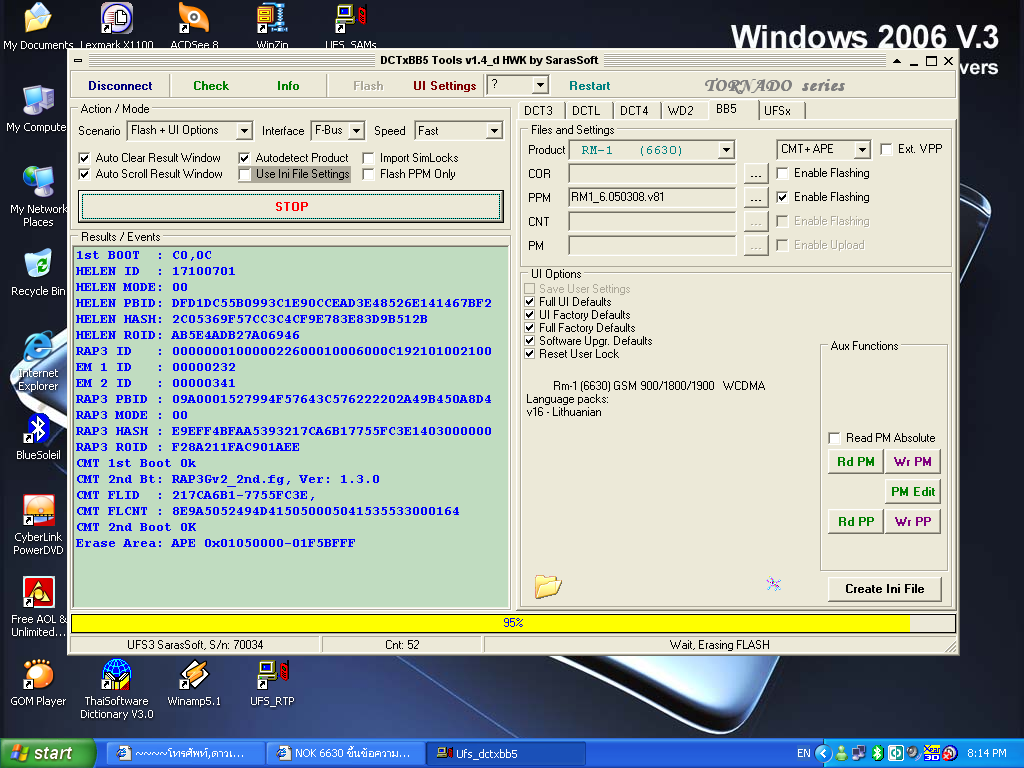Click the system menu icon in DCTxBB5 title bar

(78, 61)
